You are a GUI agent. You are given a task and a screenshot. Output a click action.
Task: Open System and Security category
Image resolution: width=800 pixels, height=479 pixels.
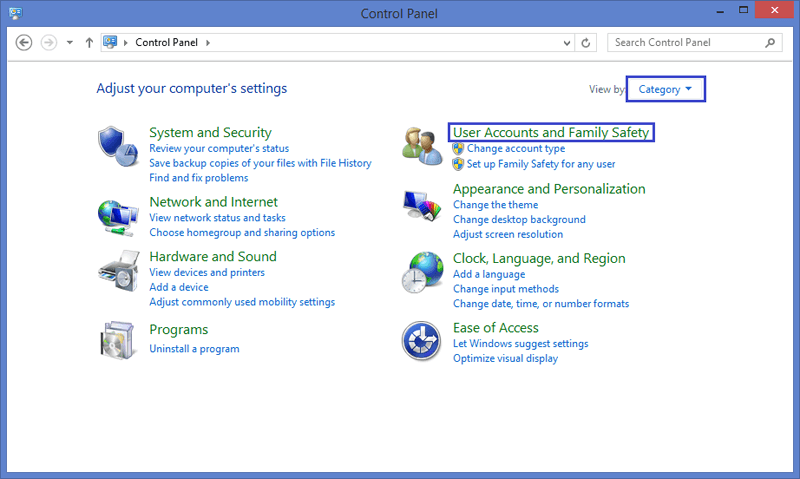210,133
